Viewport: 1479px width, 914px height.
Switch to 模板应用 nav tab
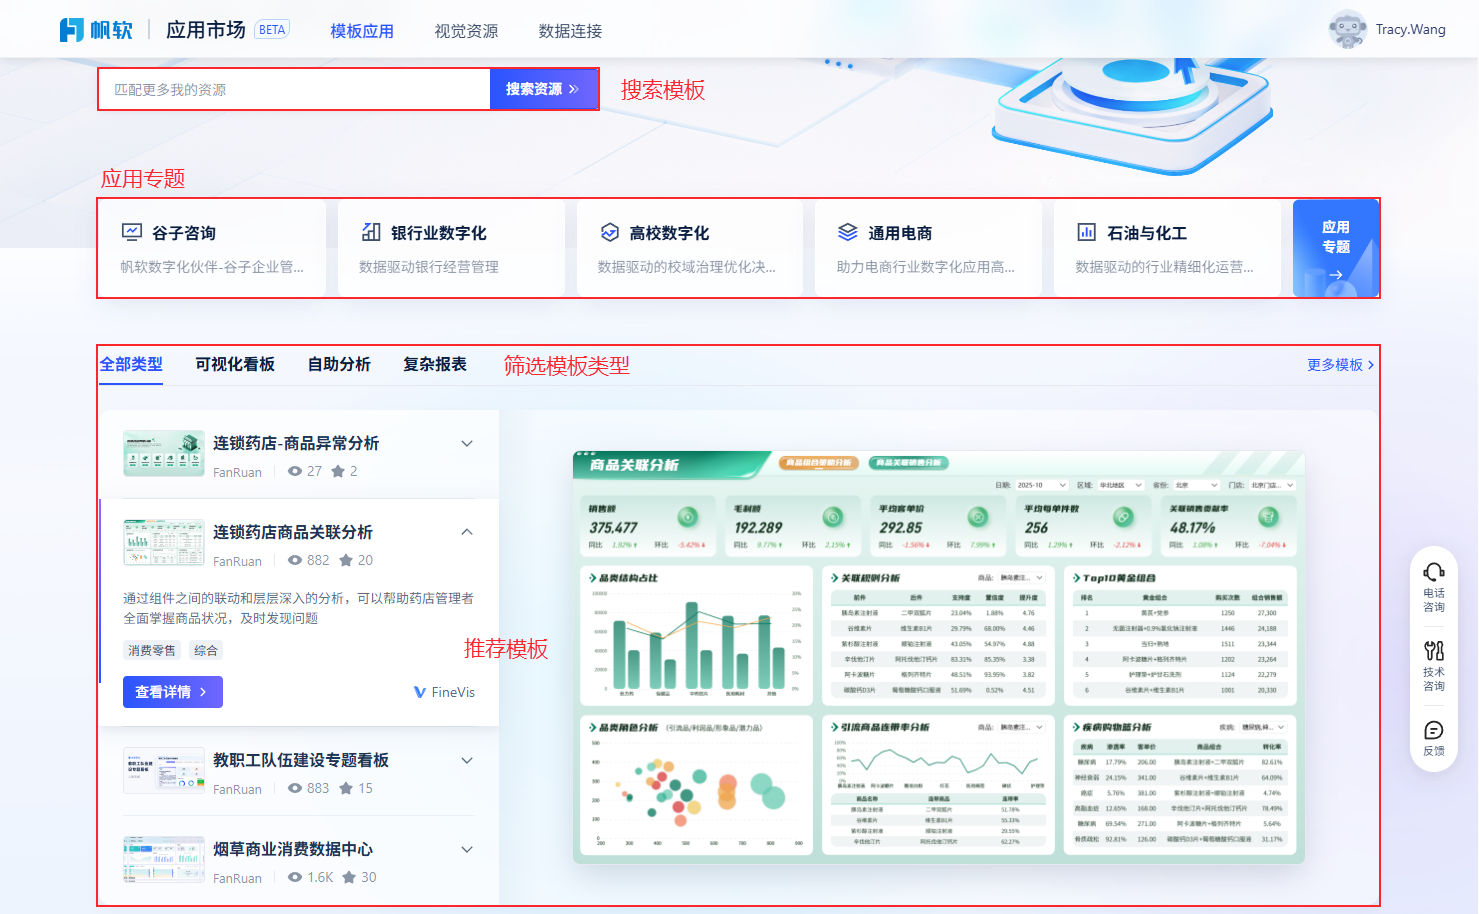pos(362,31)
